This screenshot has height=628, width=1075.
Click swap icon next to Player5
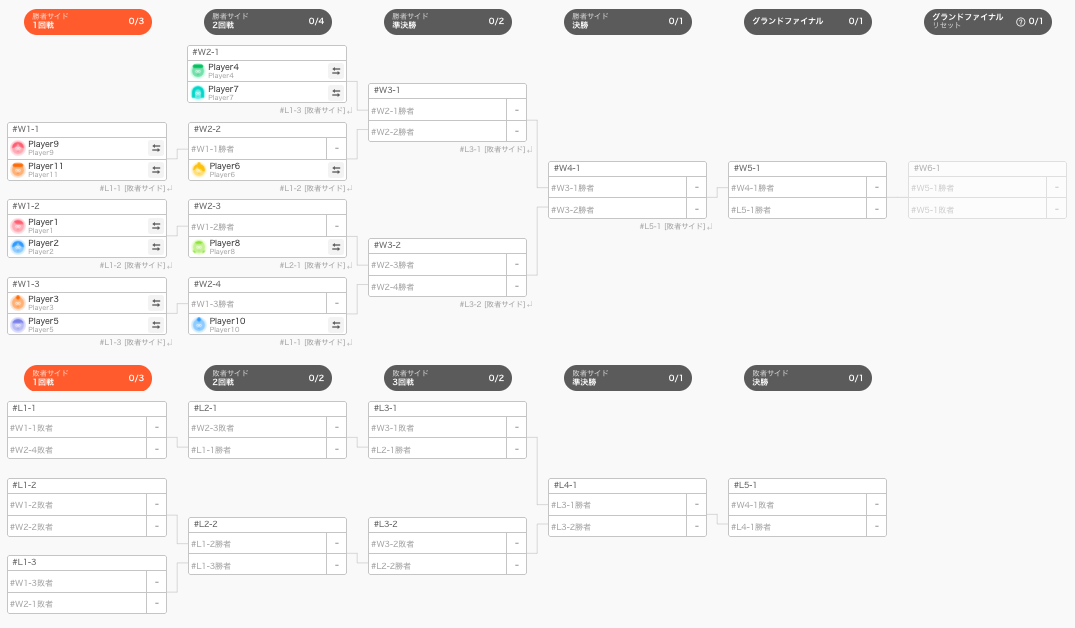(x=156, y=324)
